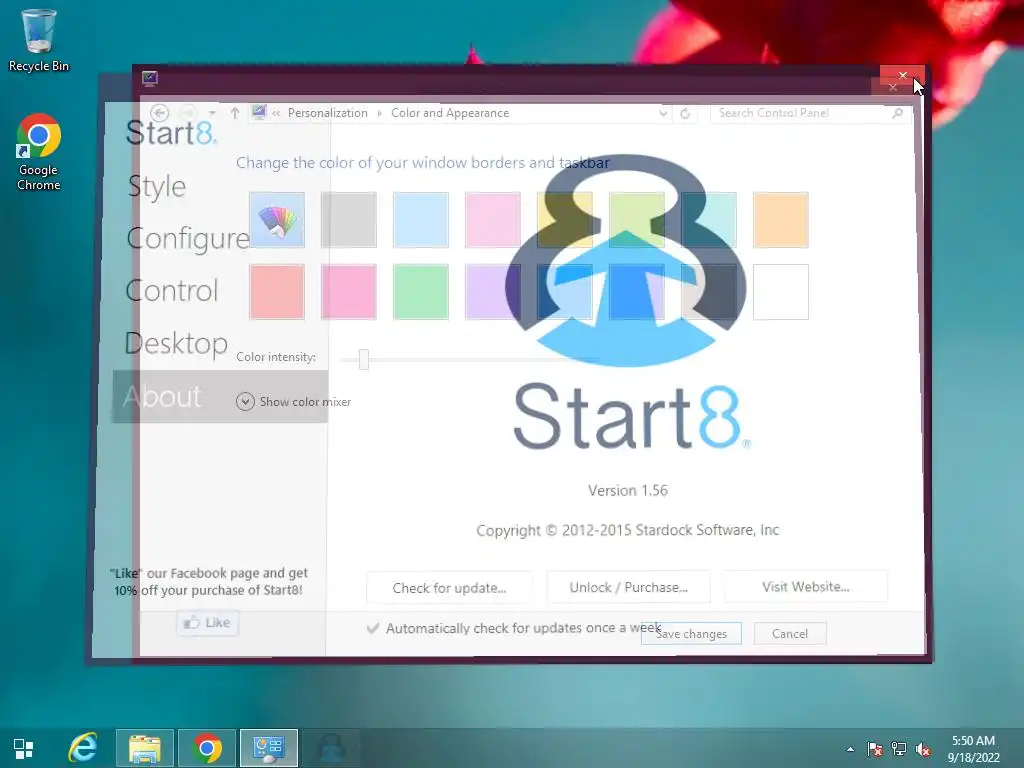This screenshot has width=1024, height=768.
Task: Pick the red swatch in second row
Action: [x=277, y=292]
